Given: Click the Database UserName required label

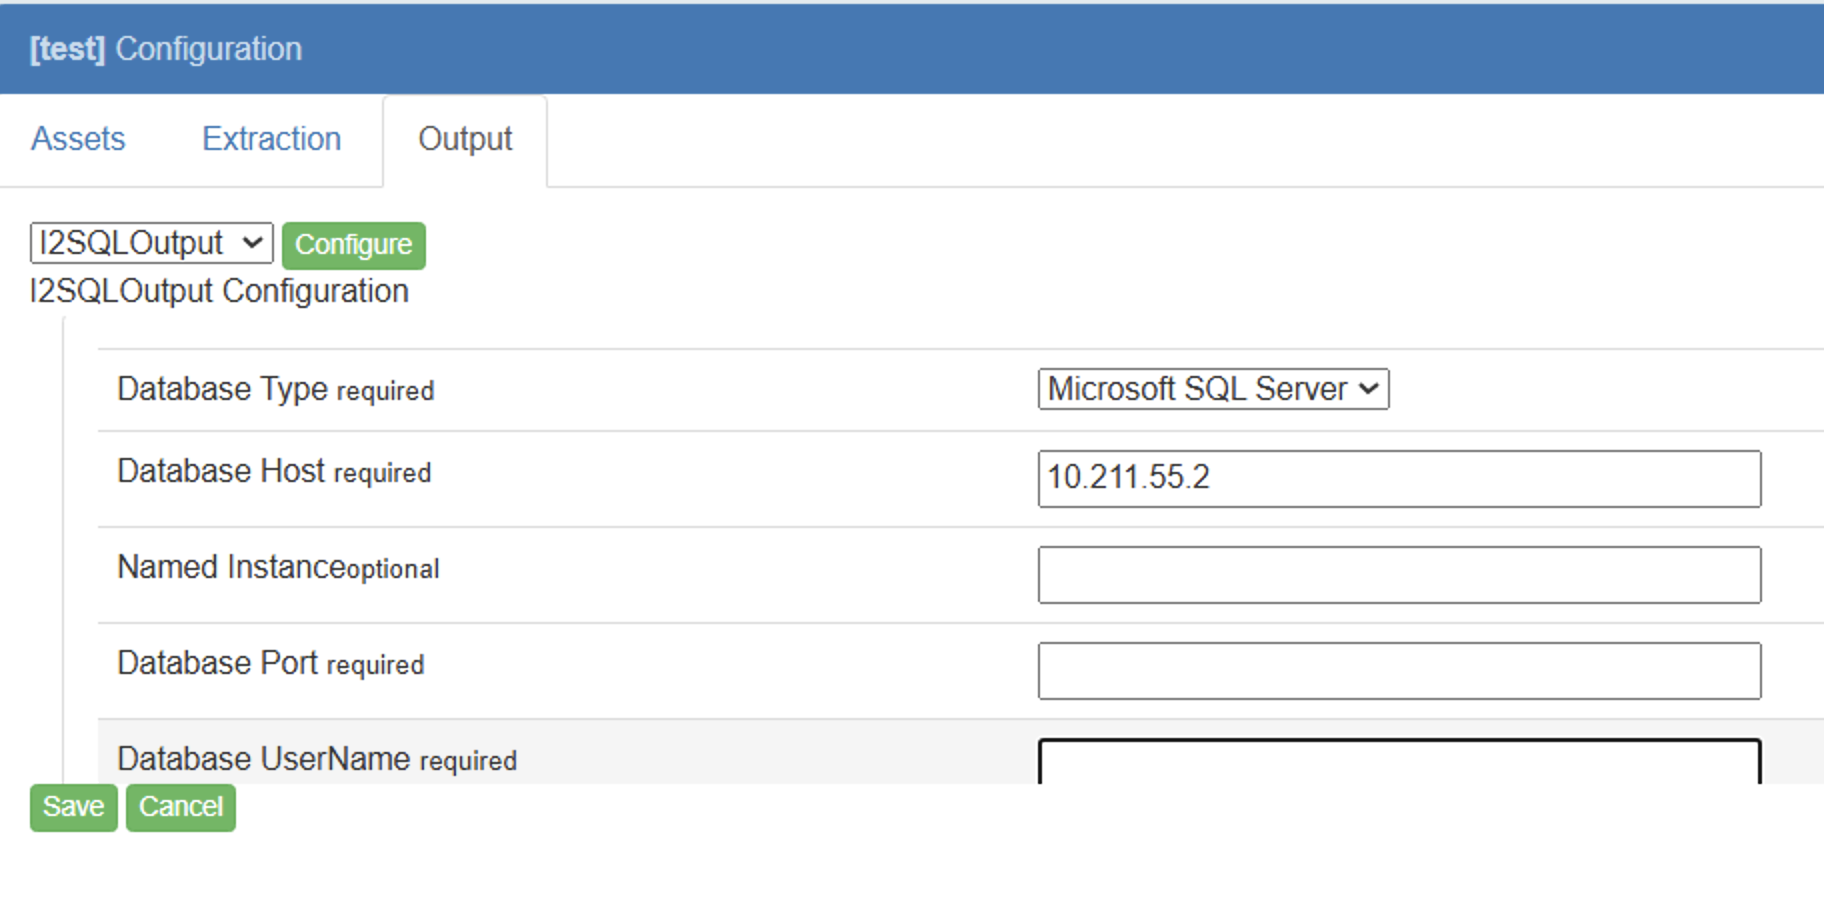Looking at the screenshot, I should pyautogui.click(x=316, y=759).
